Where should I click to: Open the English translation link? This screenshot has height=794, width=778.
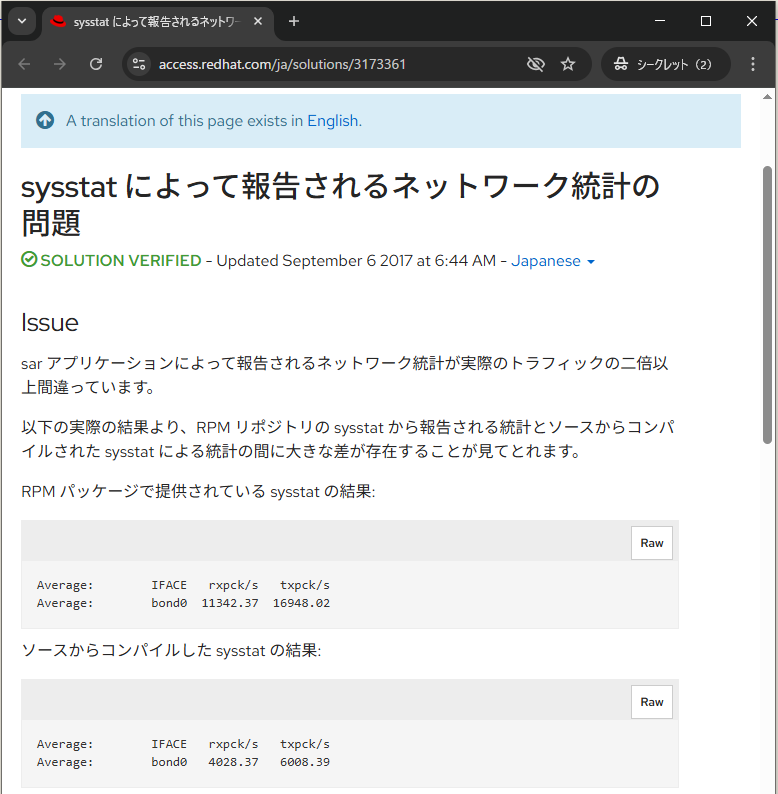333,121
